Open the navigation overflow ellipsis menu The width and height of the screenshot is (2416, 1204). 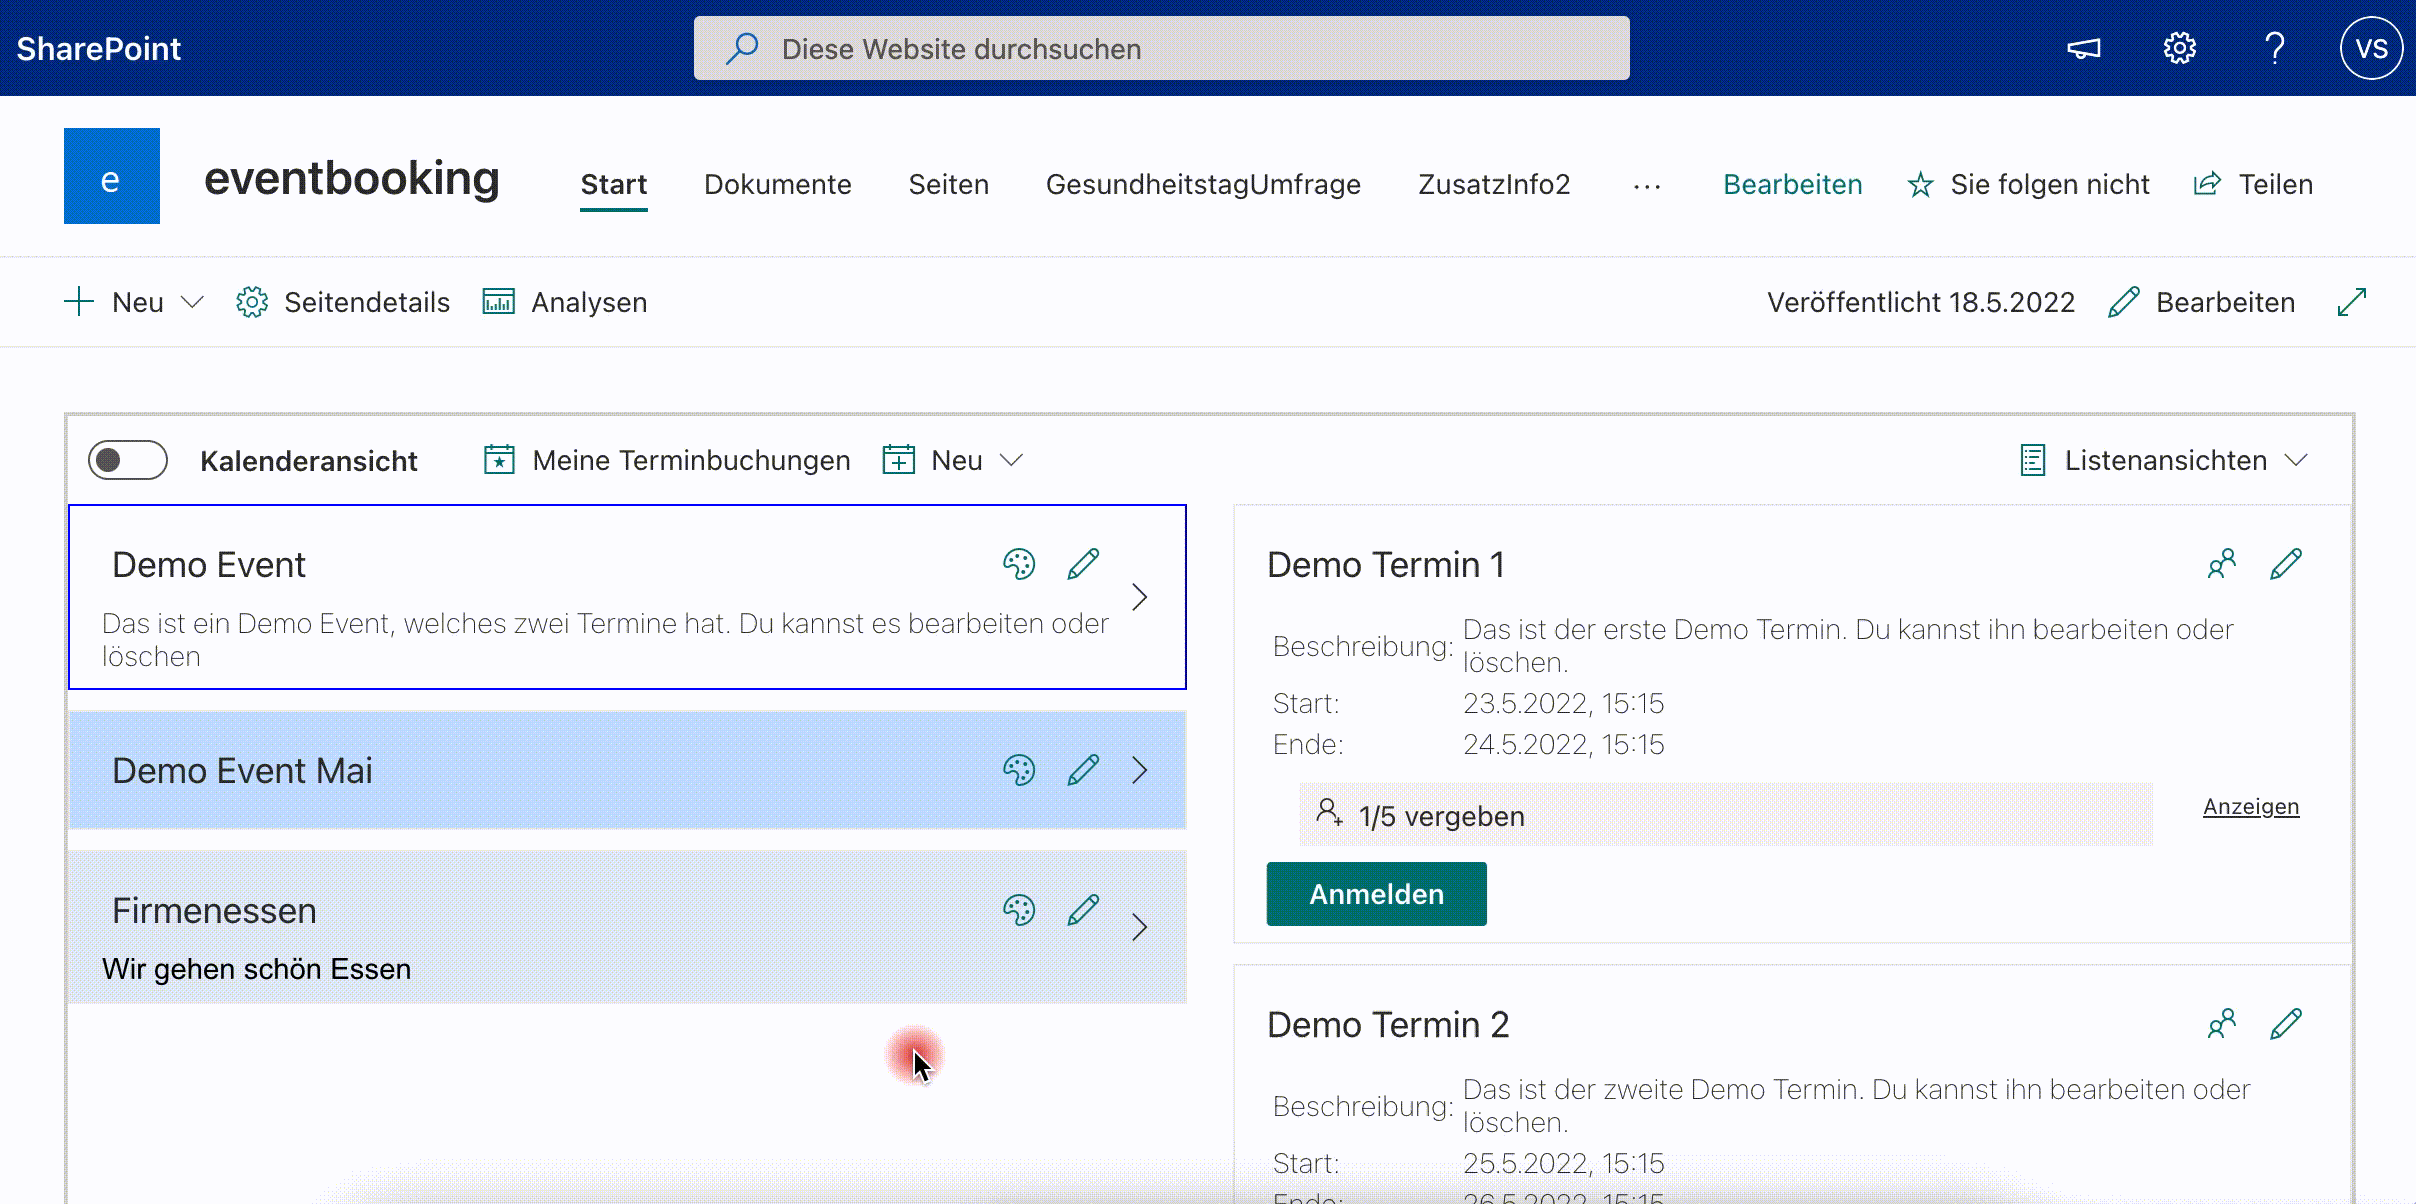(1647, 185)
